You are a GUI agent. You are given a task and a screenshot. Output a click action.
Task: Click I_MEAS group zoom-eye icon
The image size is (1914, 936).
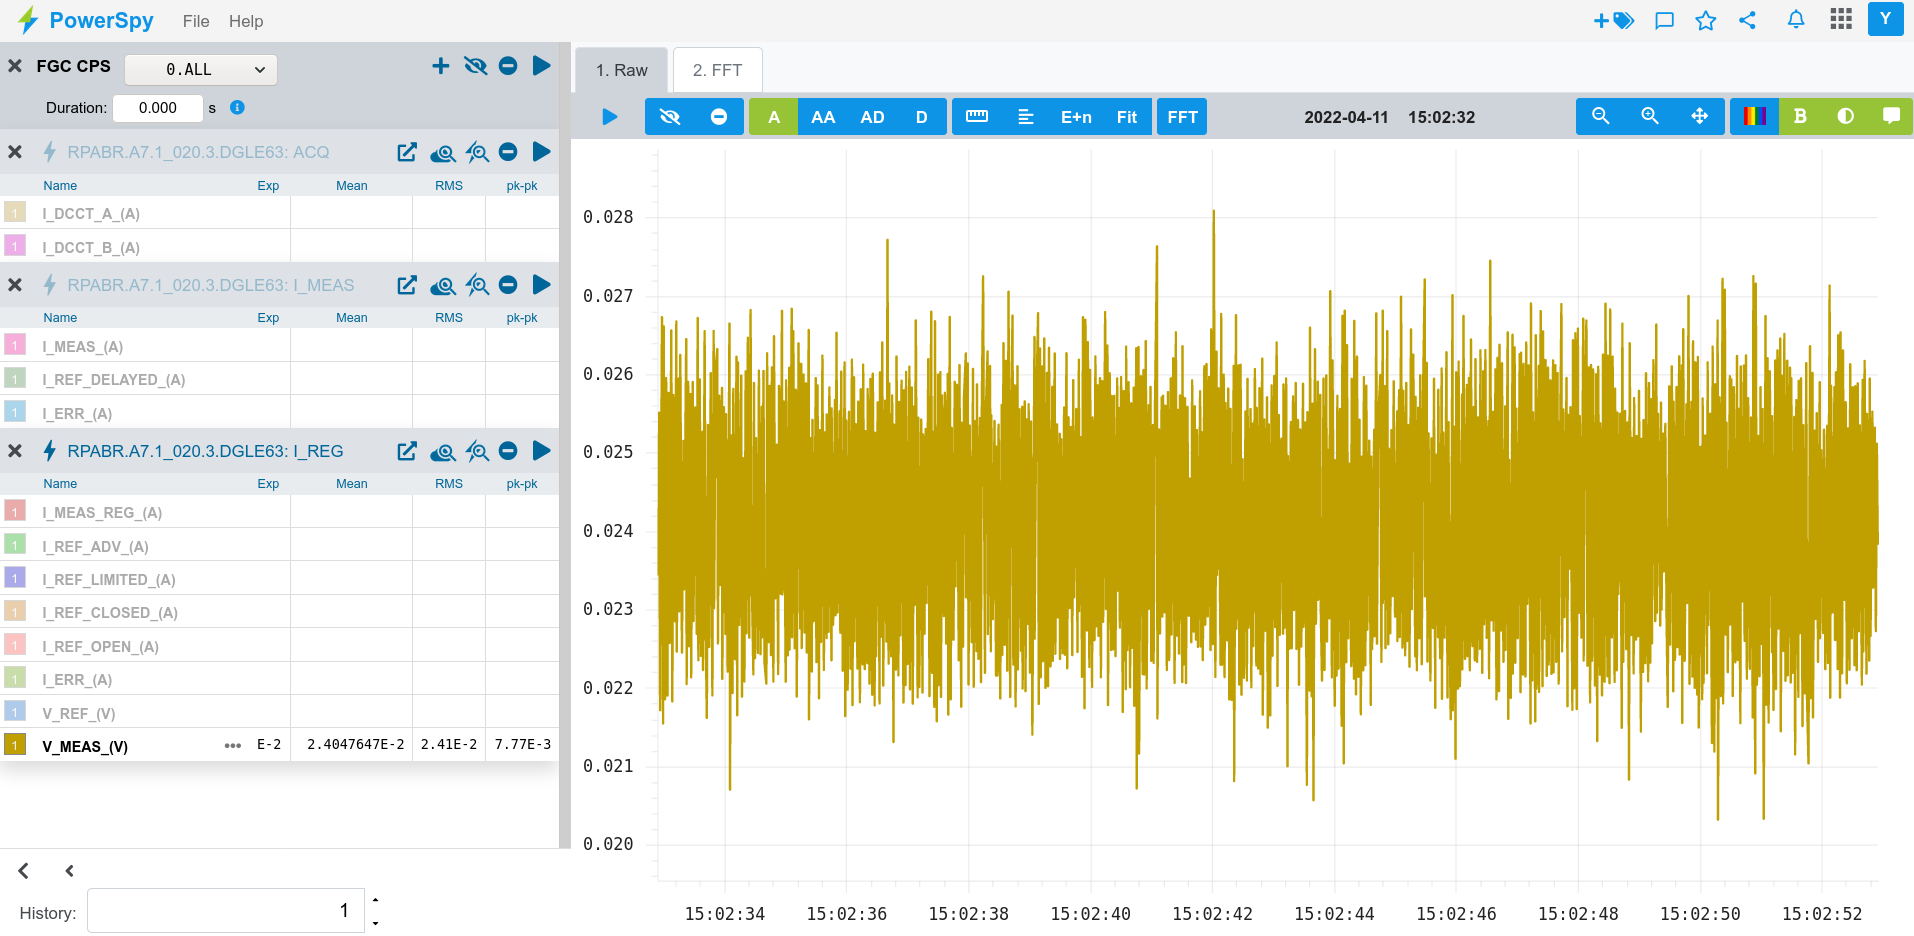point(477,285)
